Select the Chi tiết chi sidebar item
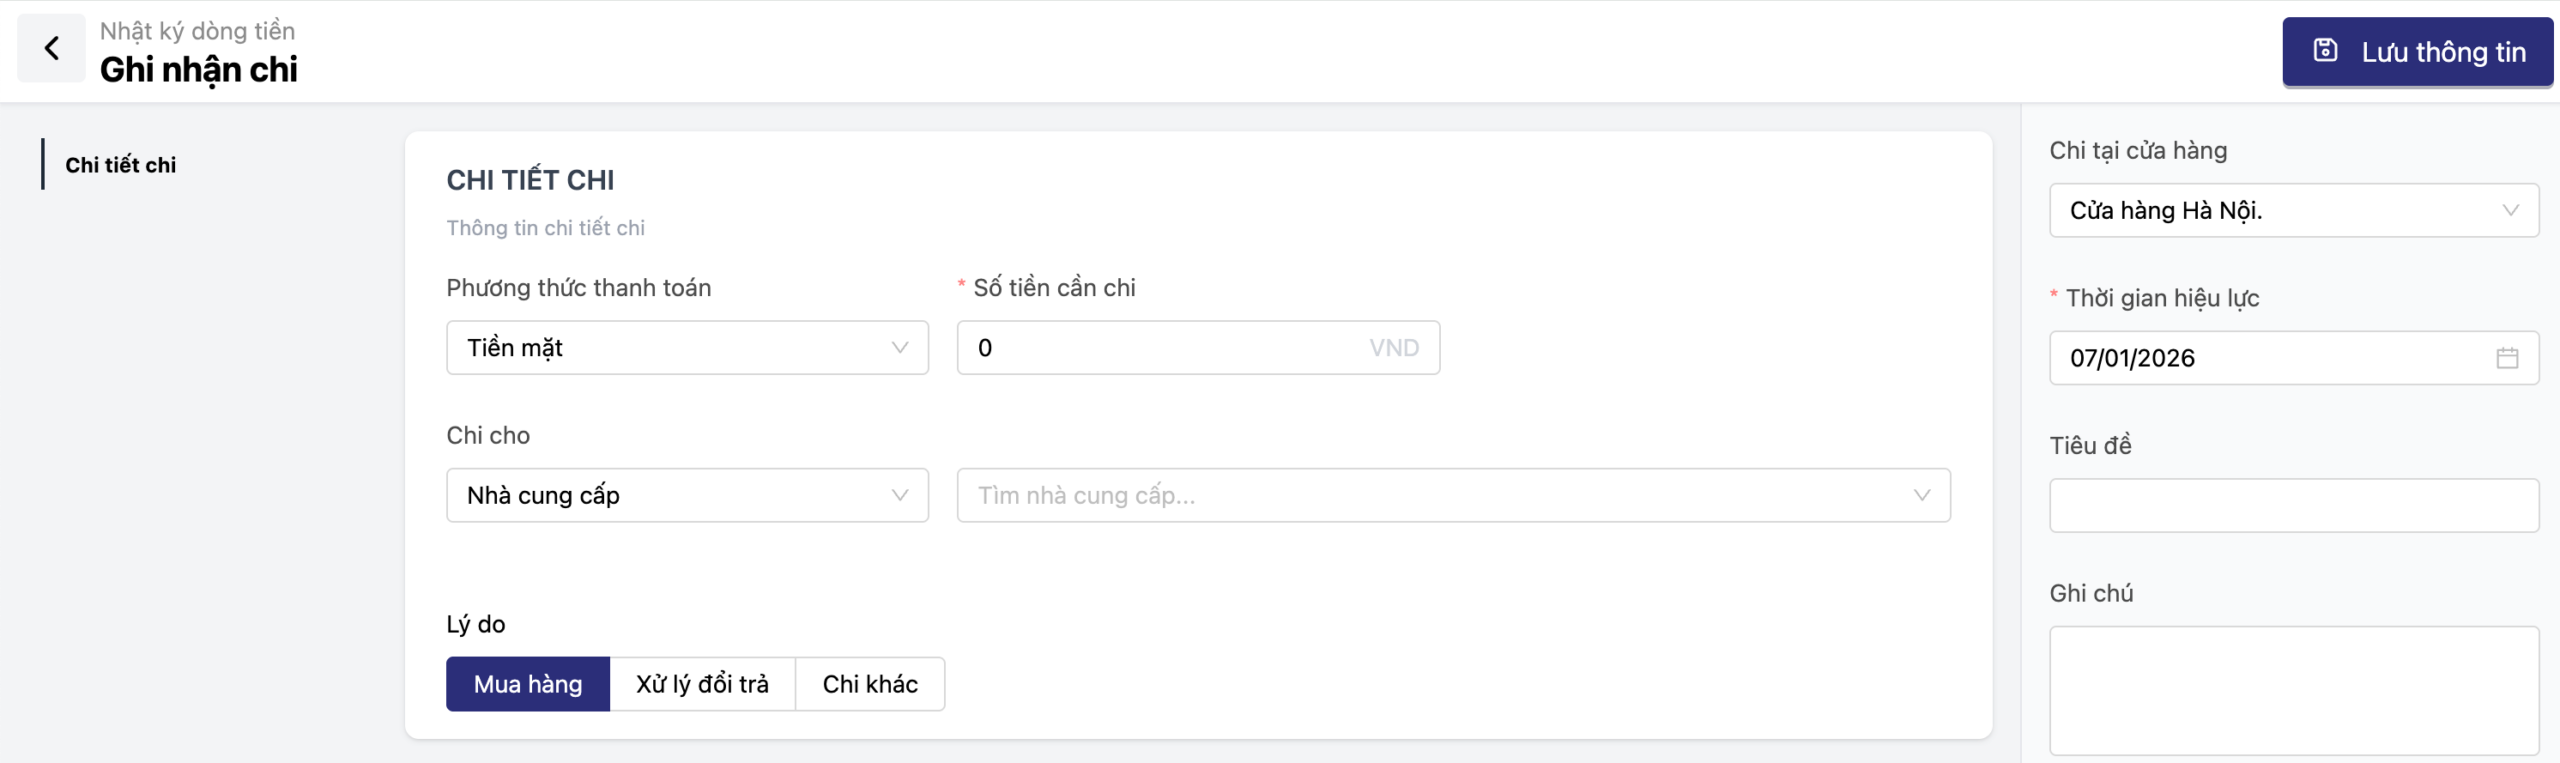Screen dimensions: 2560x763 point(120,165)
